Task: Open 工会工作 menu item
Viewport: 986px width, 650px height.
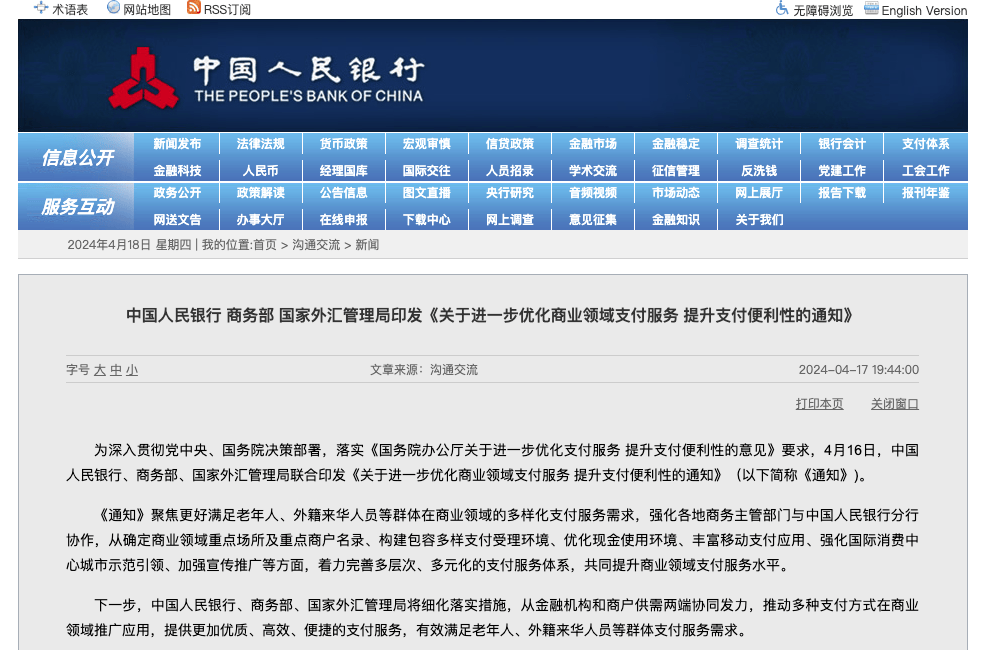Action: point(925,171)
